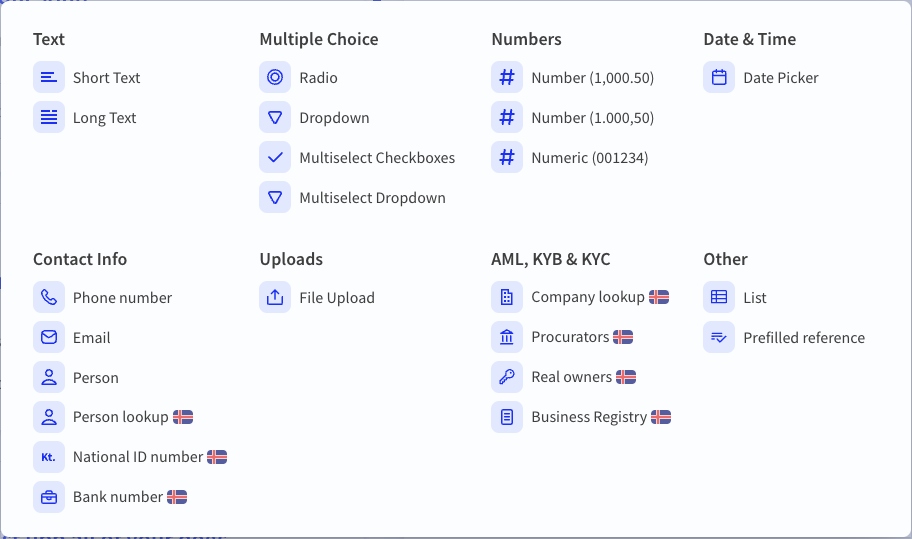This screenshot has width=912, height=539.
Task: Choose the Person lookup field
Action: [x=120, y=417]
